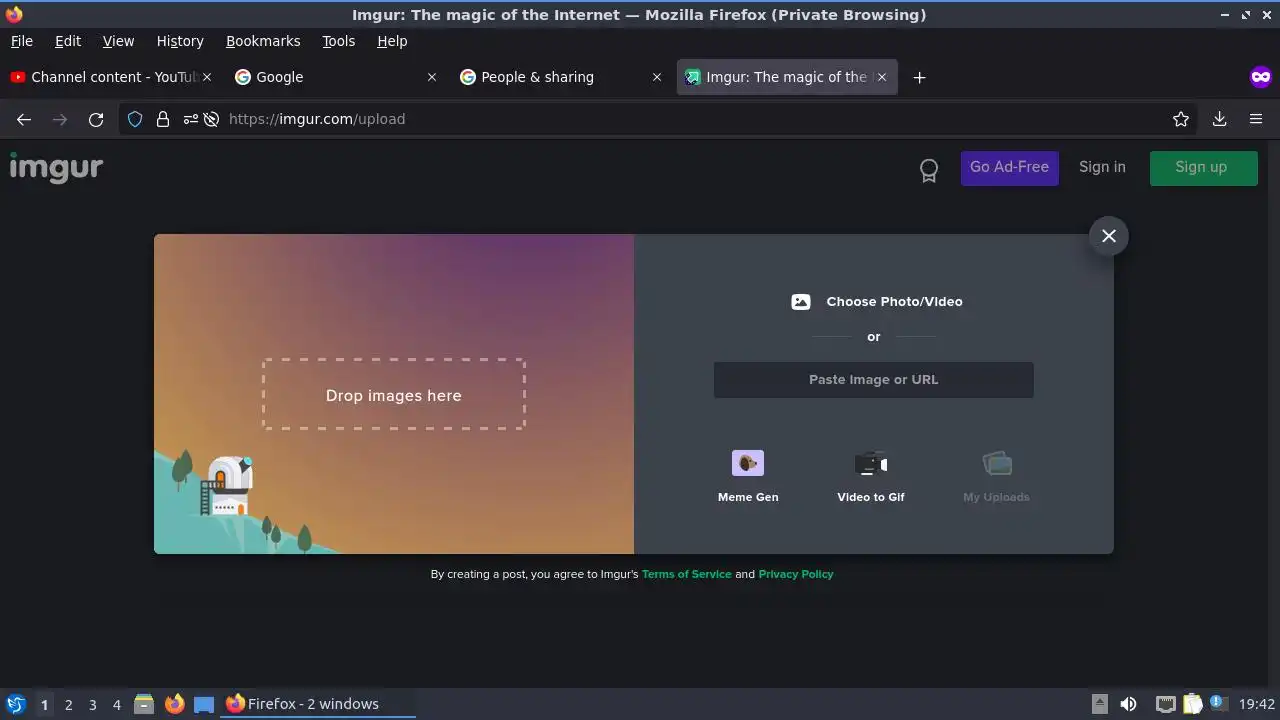Switch to workspace 3 in the taskbar

tap(93, 705)
